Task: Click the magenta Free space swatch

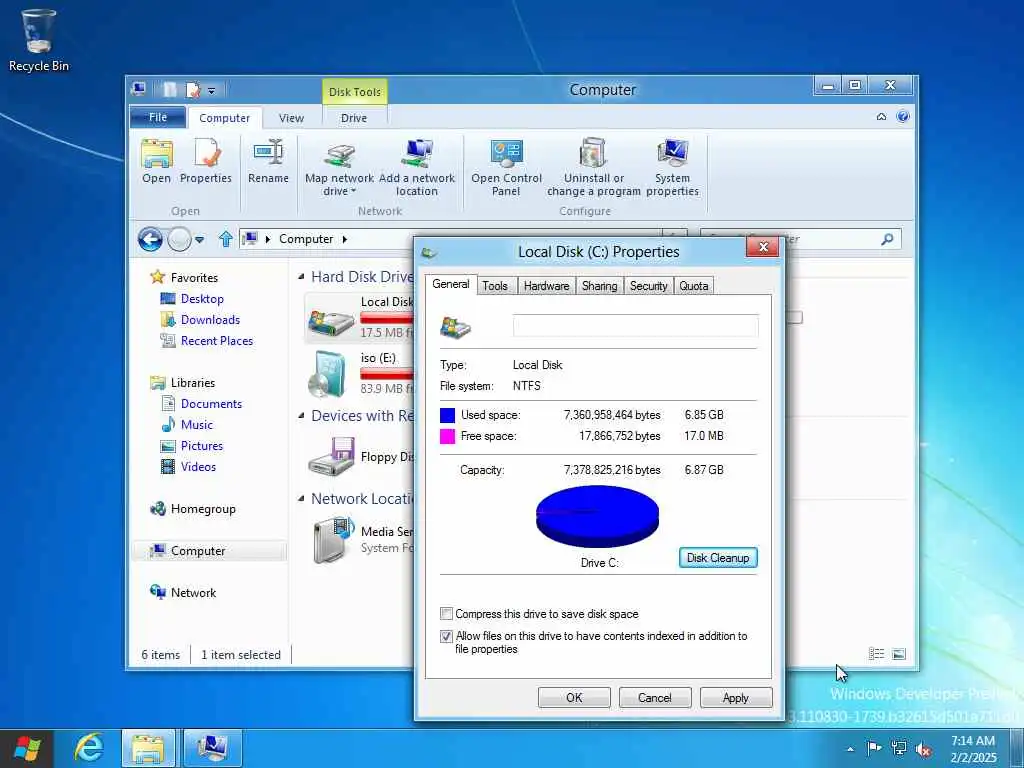Action: coord(447,436)
